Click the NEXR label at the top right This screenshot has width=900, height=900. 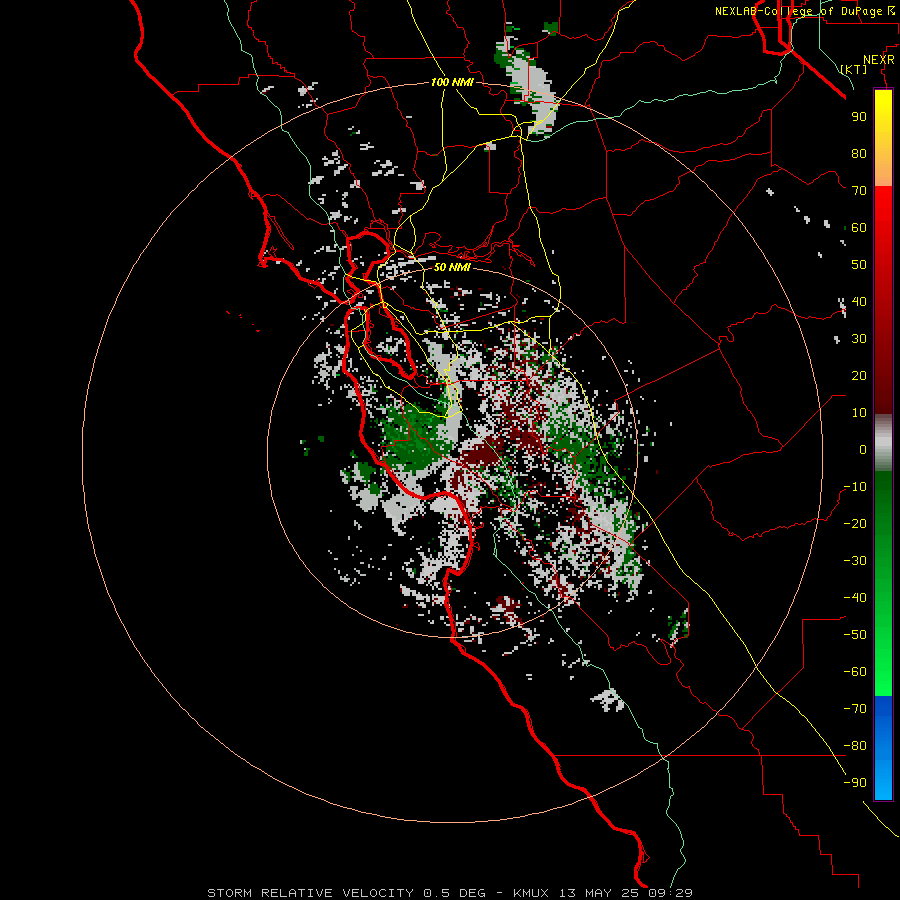(879, 60)
